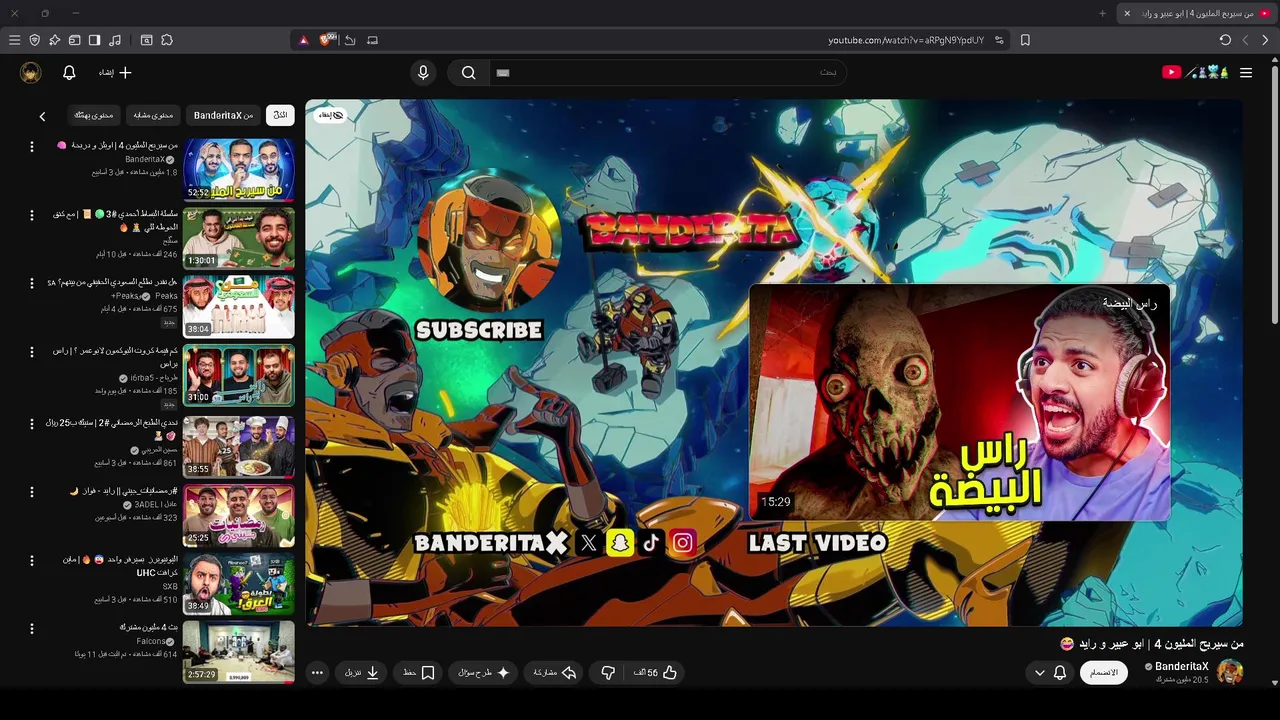Open the browser main menu icon
This screenshot has width=1280, height=720.
[x=14, y=40]
